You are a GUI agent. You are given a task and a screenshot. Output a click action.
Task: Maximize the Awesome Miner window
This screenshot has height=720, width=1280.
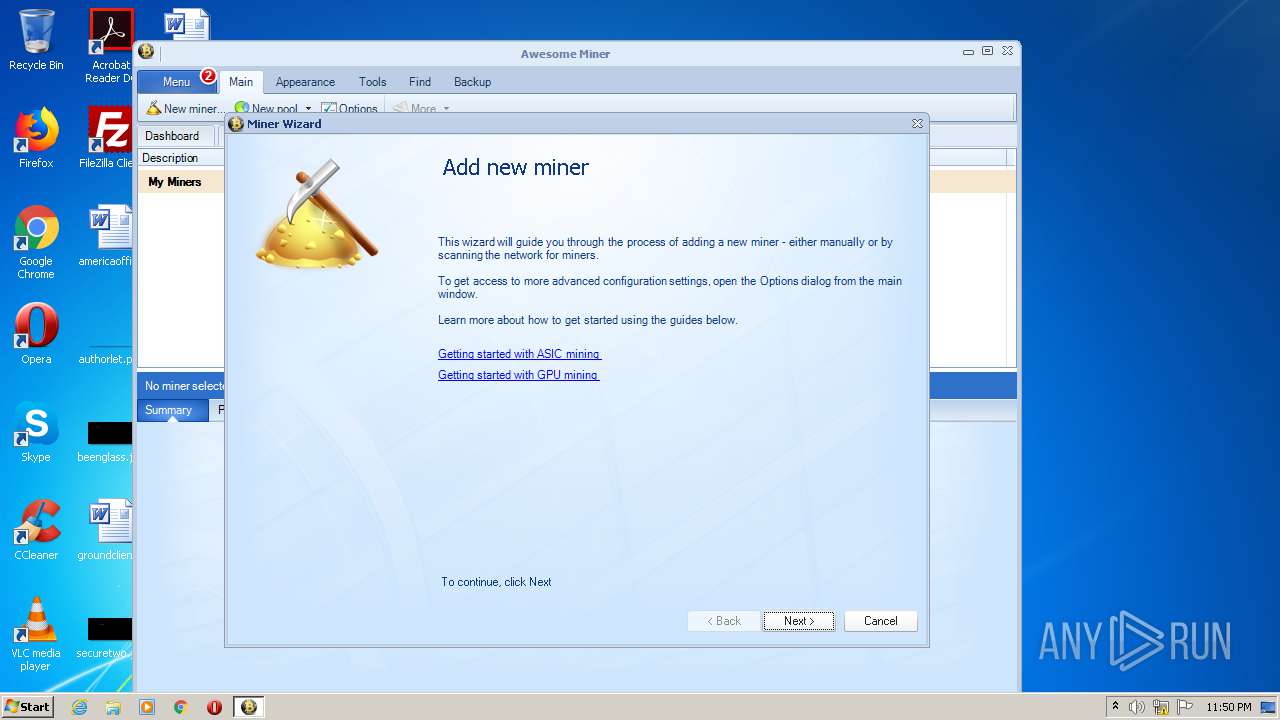pos(987,51)
